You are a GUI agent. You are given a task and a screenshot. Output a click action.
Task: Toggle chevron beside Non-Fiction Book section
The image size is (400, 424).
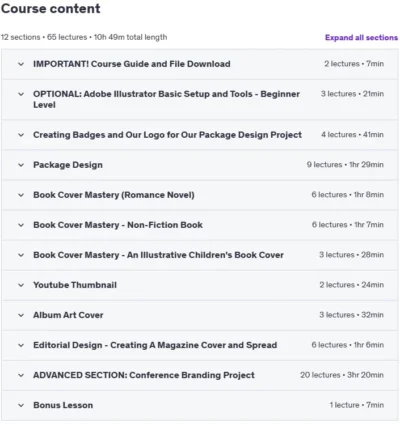point(21,225)
